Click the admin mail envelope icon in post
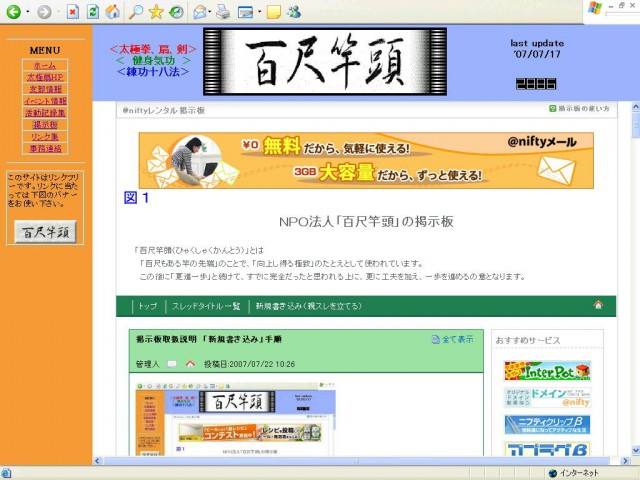Image resolution: width=640 pixels, height=480 pixels. point(172,363)
